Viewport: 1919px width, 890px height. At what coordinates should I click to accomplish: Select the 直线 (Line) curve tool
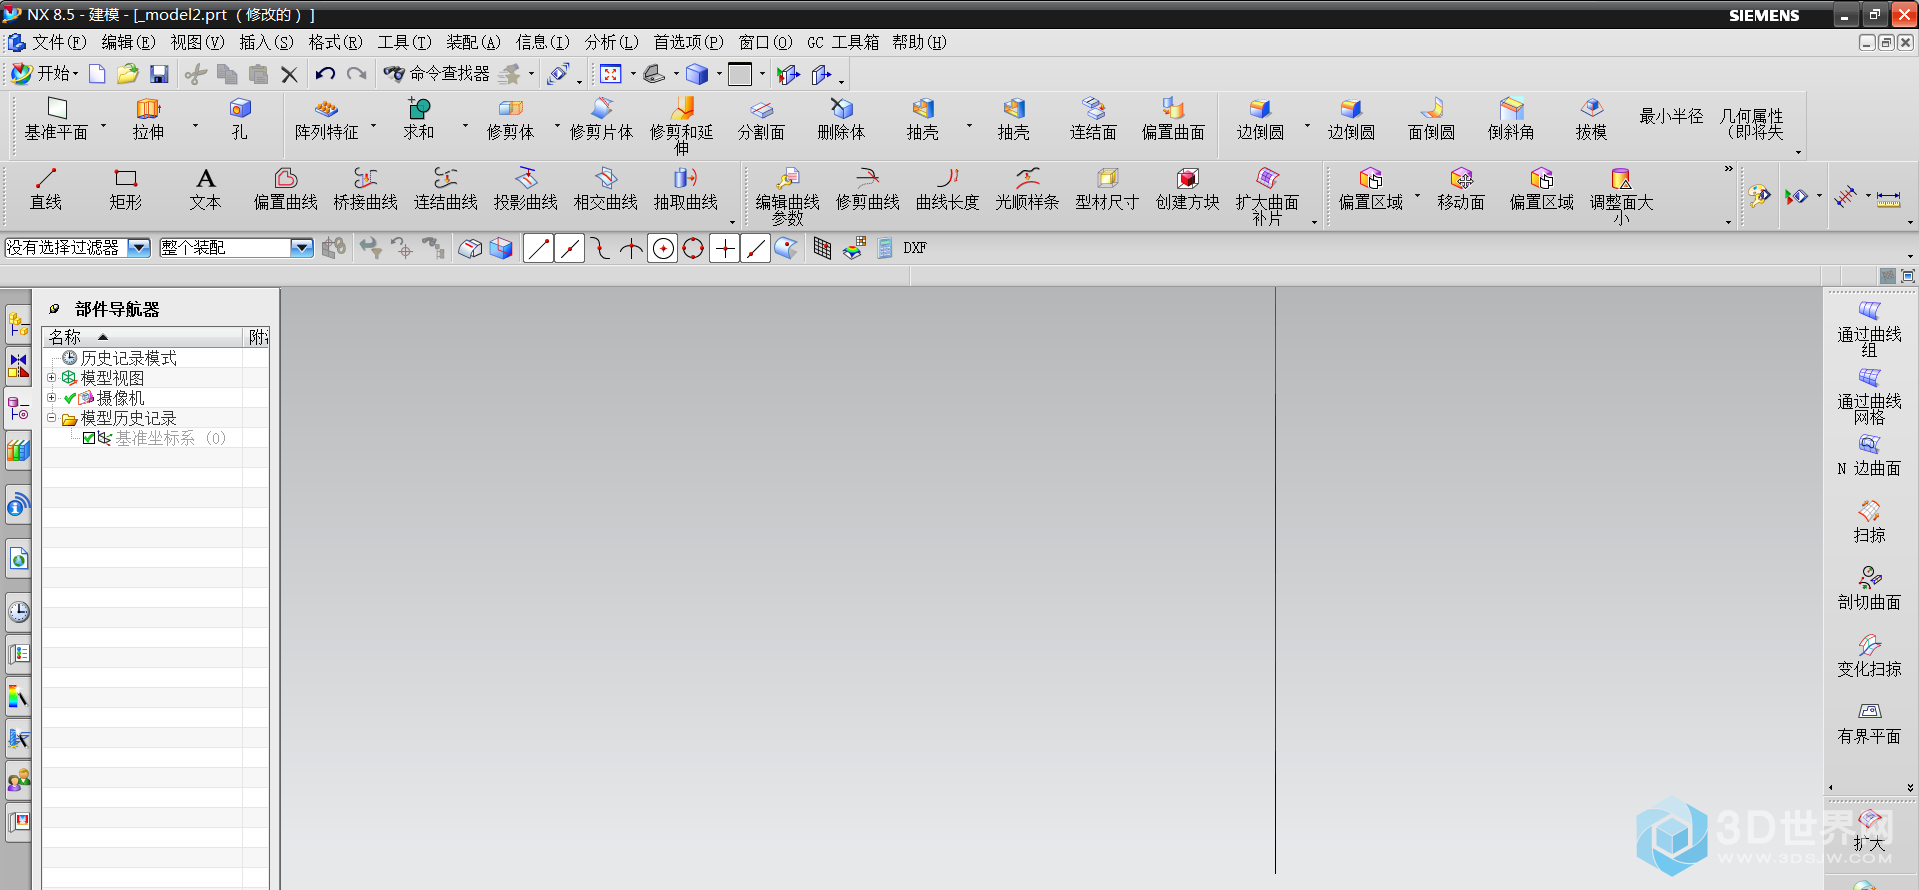pyautogui.click(x=46, y=189)
